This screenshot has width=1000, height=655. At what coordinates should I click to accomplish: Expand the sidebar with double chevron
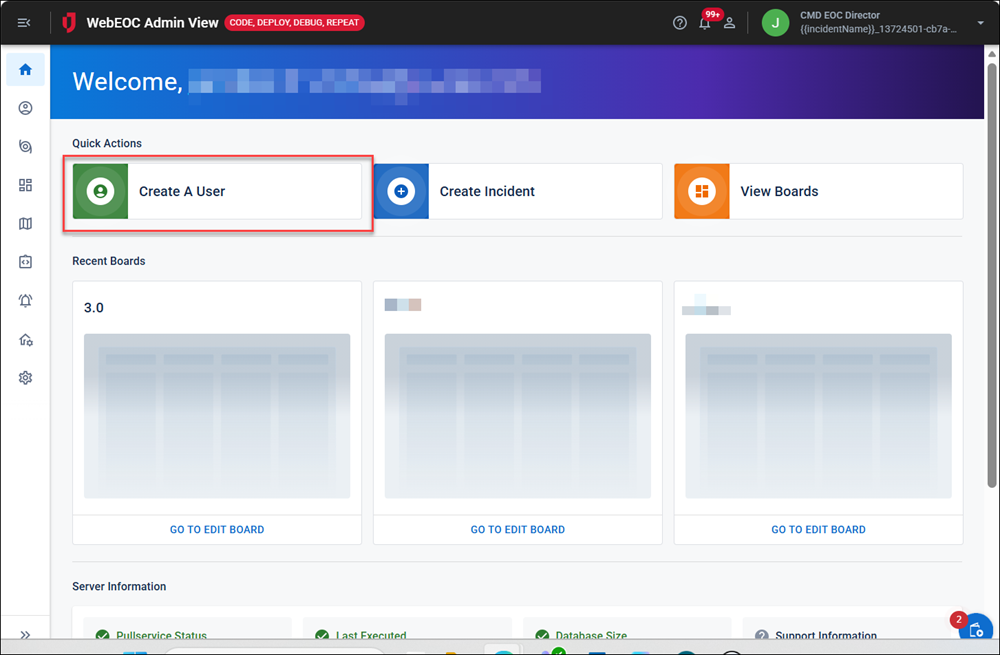point(26,635)
